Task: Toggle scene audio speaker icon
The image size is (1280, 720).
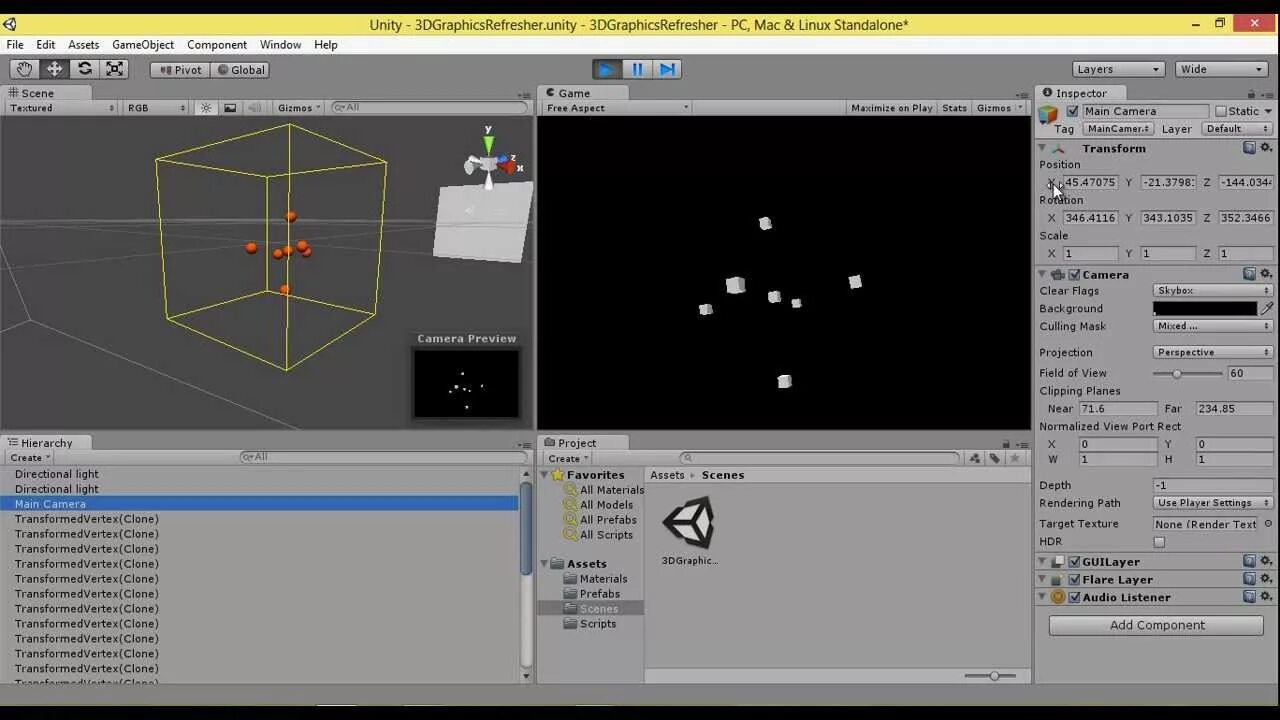Action: (254, 108)
